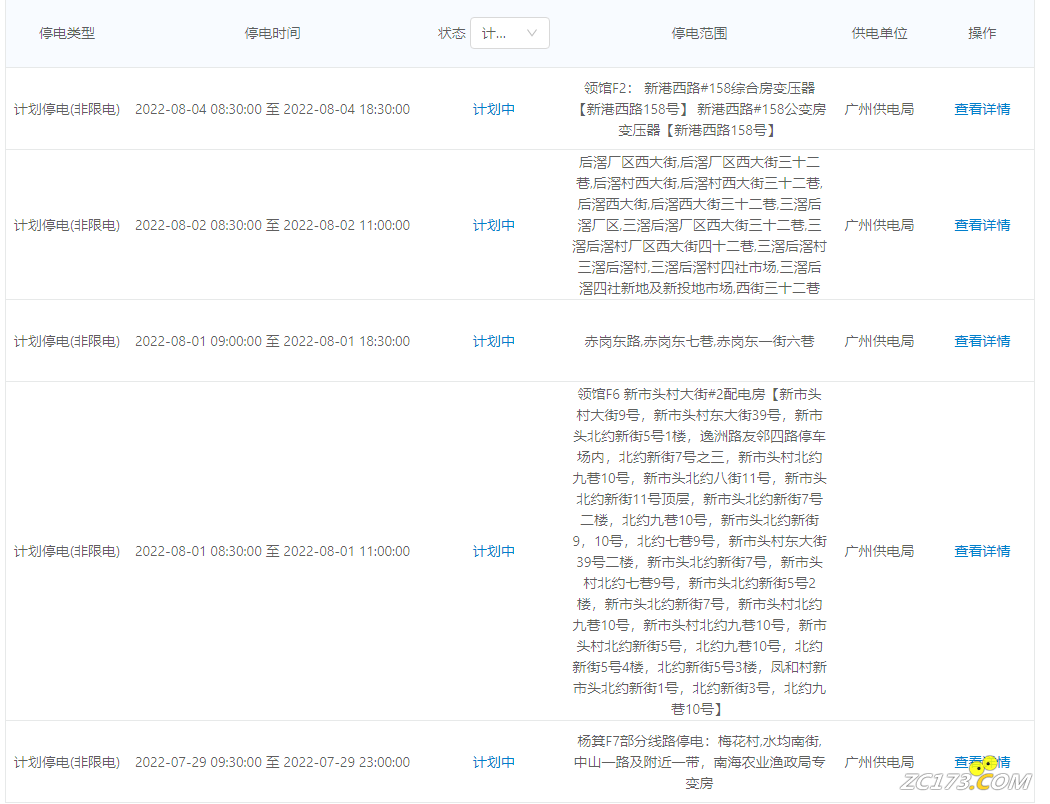Open 查看详情 for 2022-08-01 08:30:00 outage
Image resolution: width=1050 pixels, height=804 pixels.
(x=982, y=551)
